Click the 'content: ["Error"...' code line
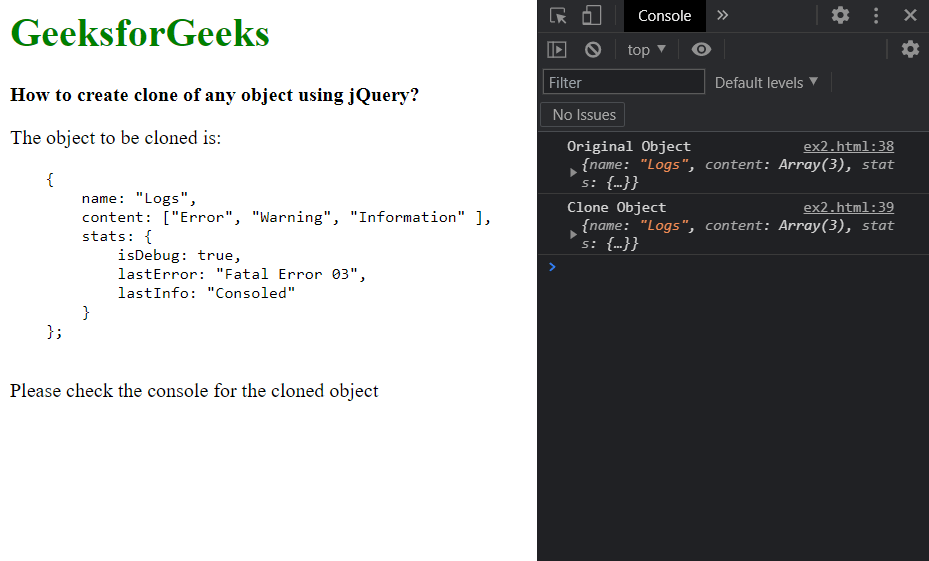Screen dimensions: 929x561 [x=286, y=217]
